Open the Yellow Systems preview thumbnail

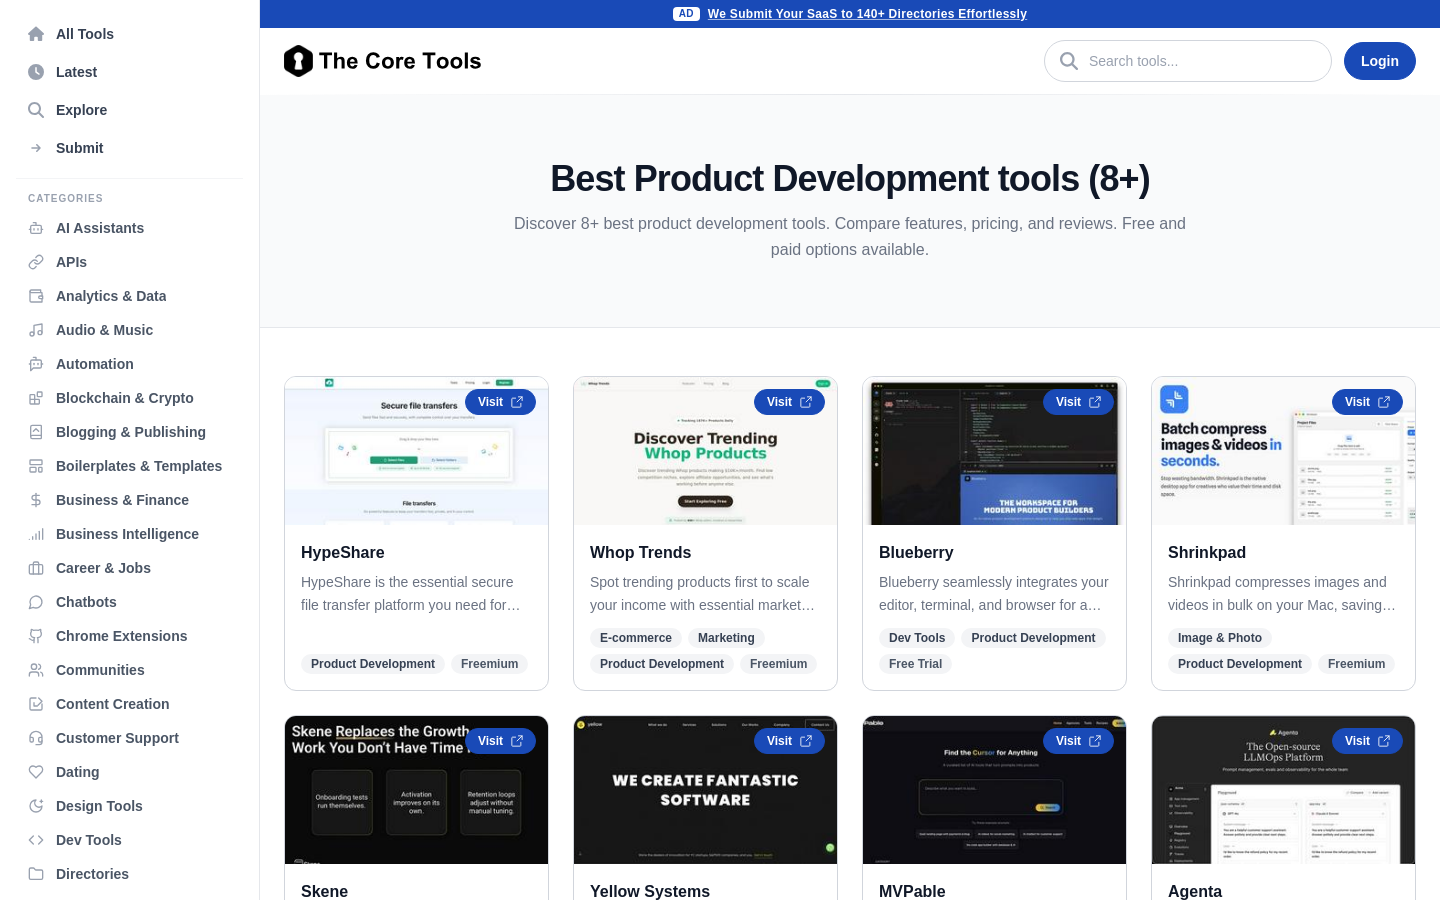(705, 790)
